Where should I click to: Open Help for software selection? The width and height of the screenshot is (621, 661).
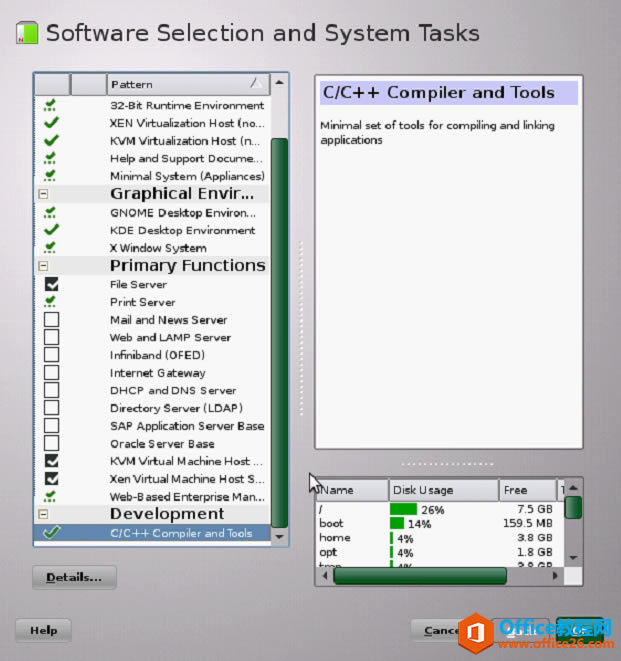click(43, 630)
